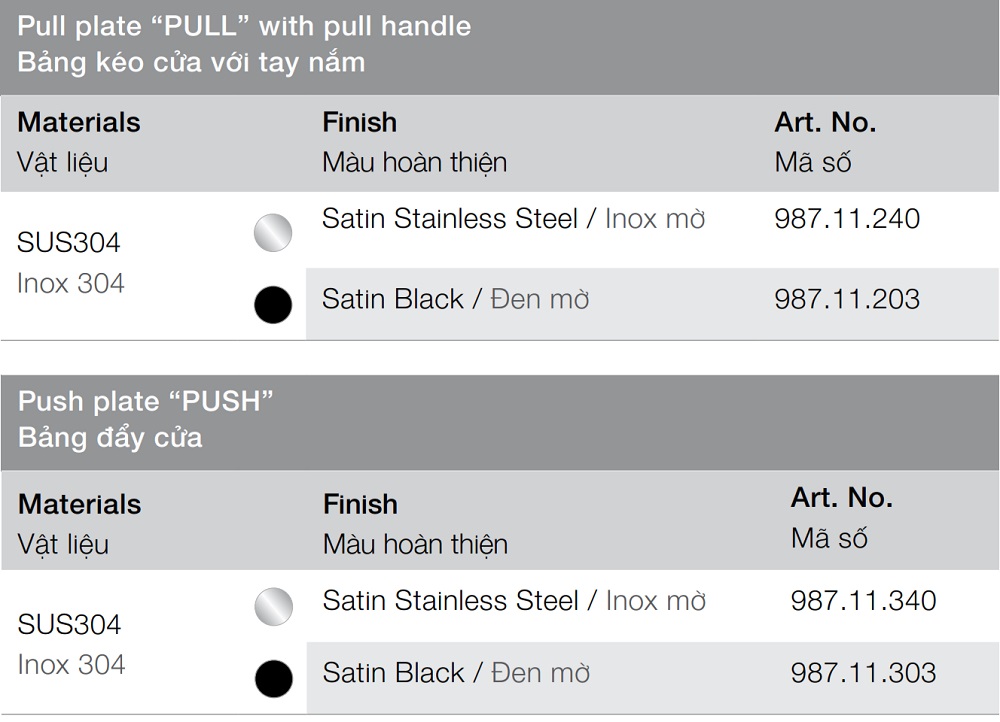Select article number 987.11.303
The image size is (1000, 722).
coord(863,673)
